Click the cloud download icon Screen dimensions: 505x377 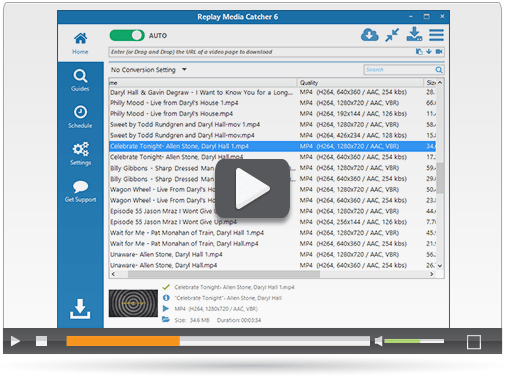pyautogui.click(x=370, y=35)
